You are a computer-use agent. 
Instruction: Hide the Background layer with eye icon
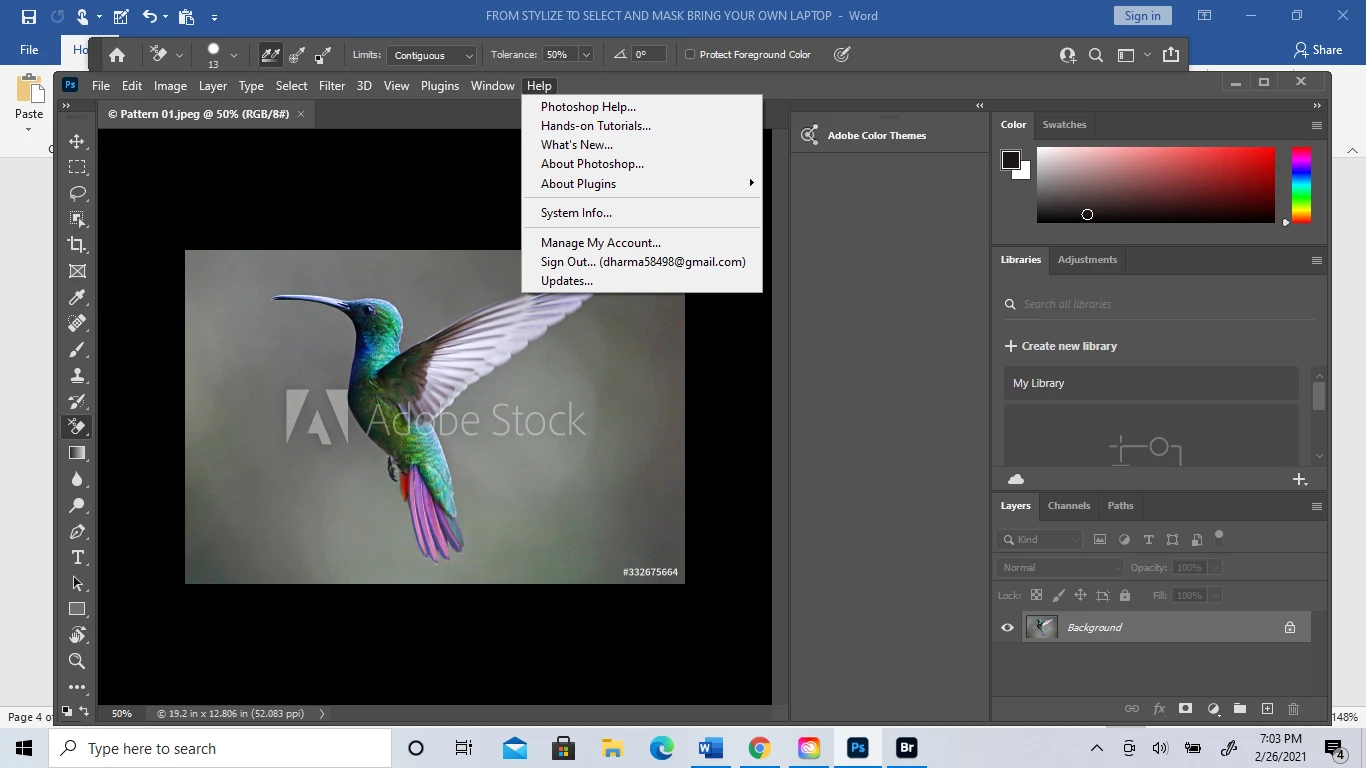point(1007,628)
